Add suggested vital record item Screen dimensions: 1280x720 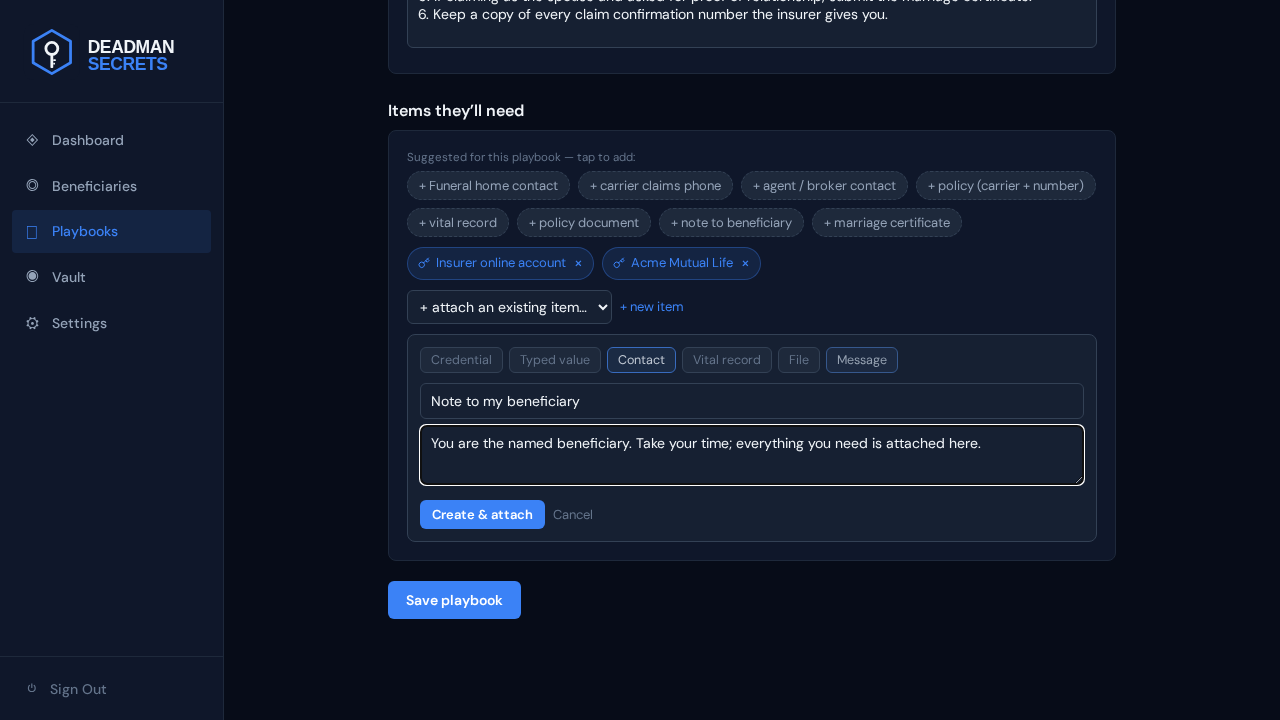click(x=458, y=222)
